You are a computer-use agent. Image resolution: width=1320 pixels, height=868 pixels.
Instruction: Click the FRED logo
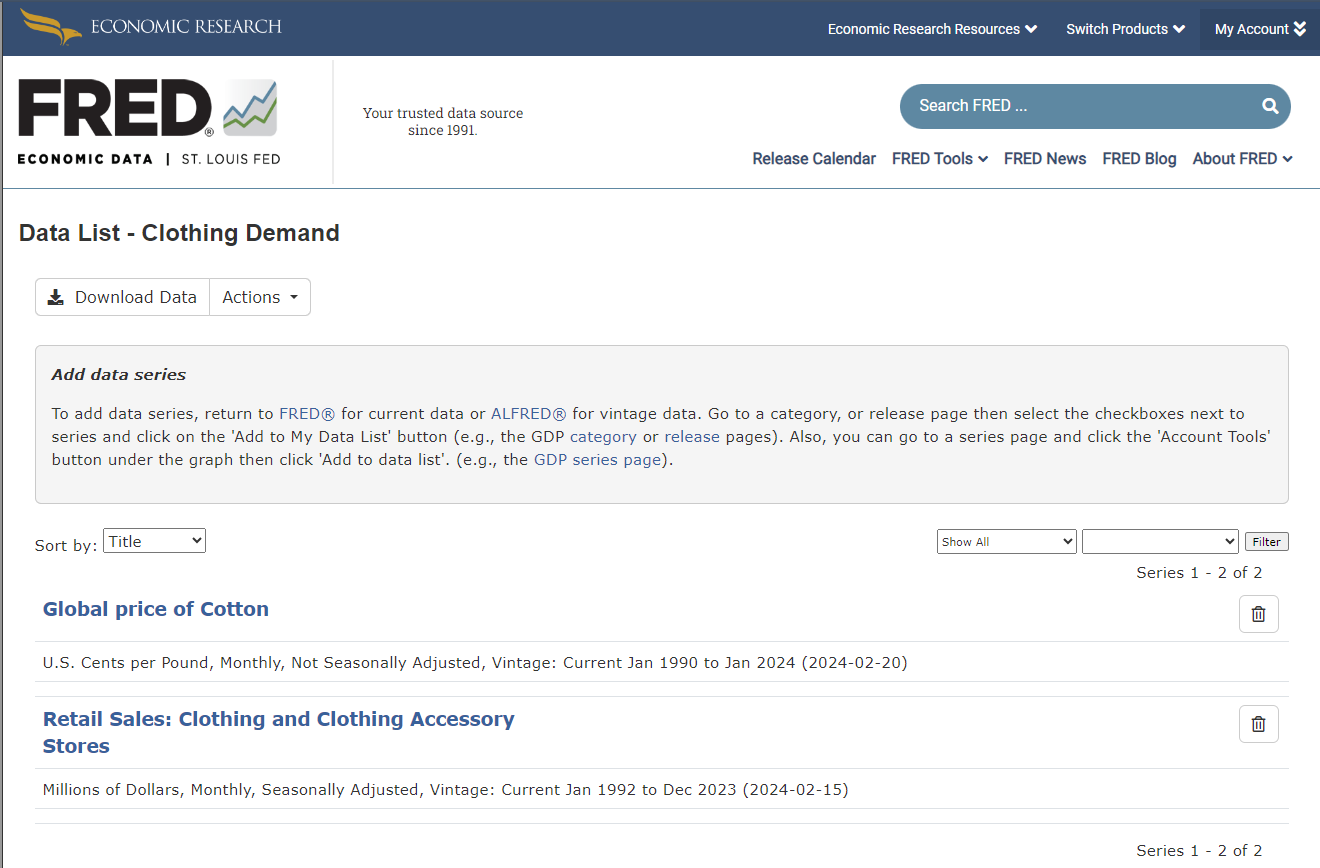(x=148, y=122)
